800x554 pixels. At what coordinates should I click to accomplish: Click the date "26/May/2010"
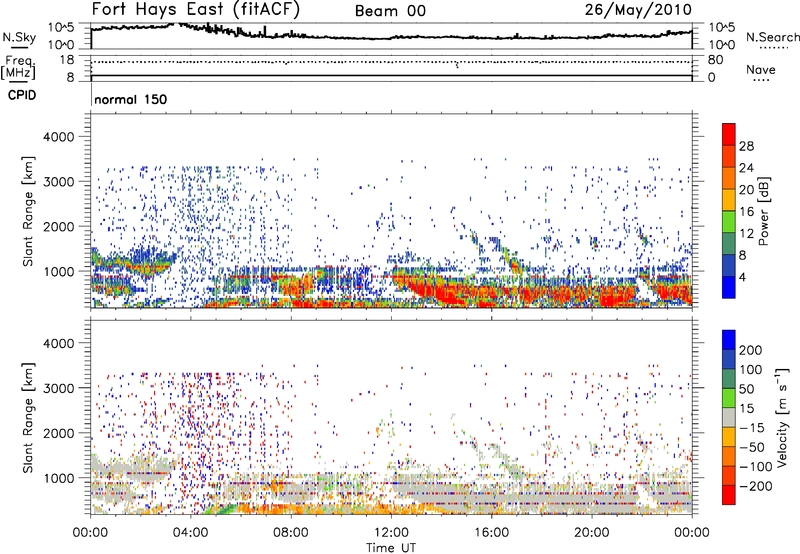coord(638,10)
